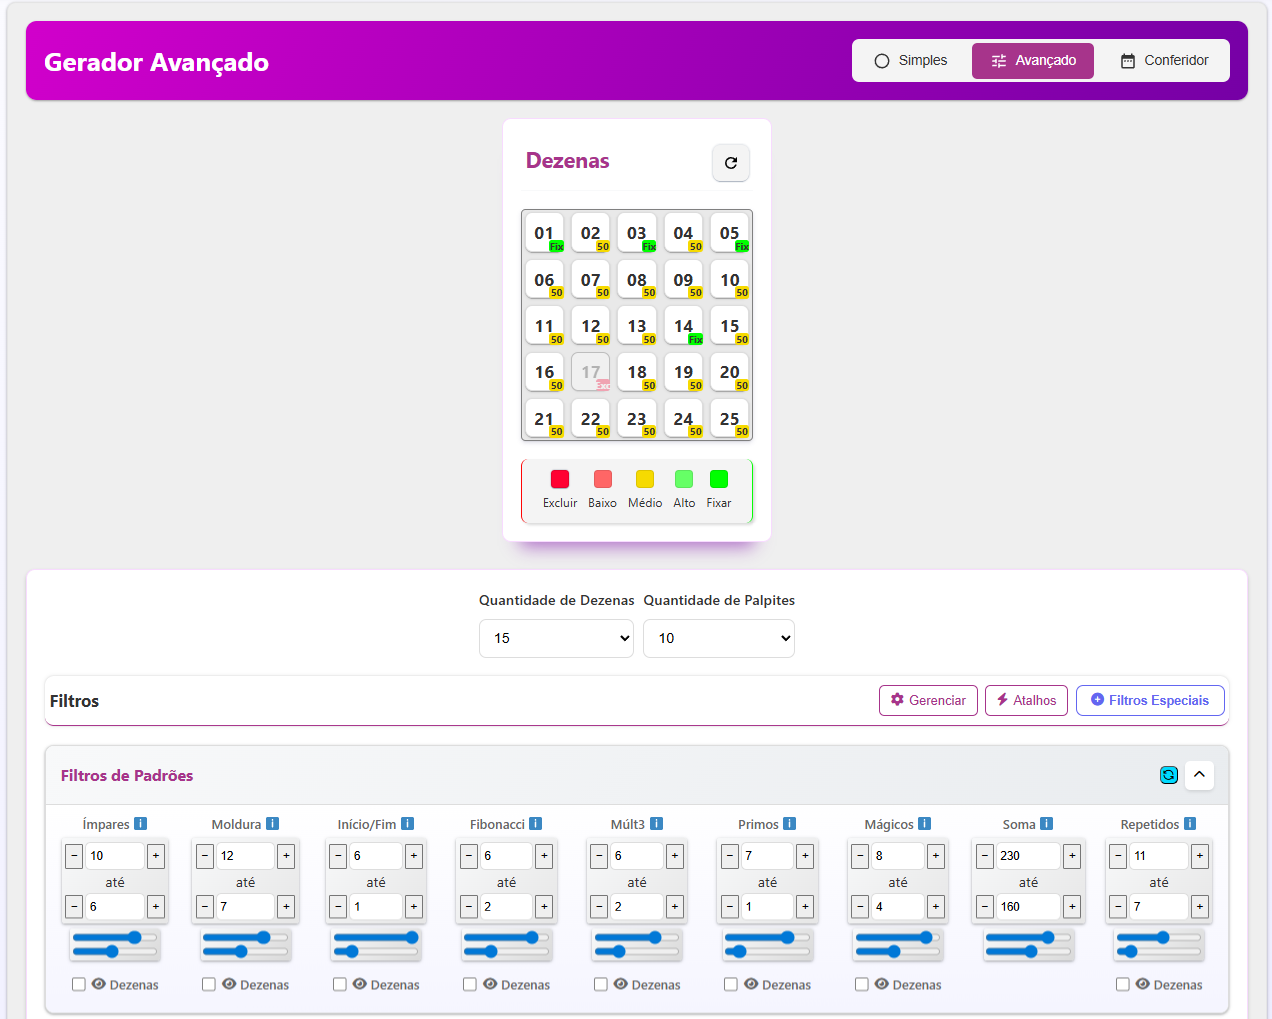
Task: Select the red Excluir color swatch
Action: coord(560,480)
